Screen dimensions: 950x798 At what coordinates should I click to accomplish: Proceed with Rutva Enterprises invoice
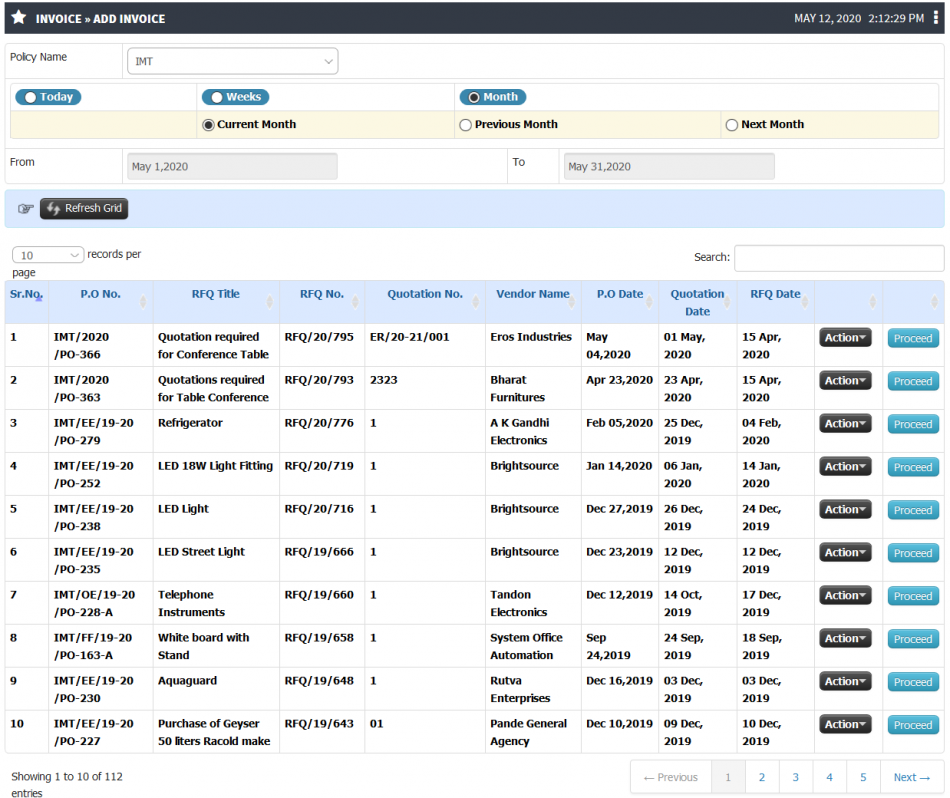(x=913, y=682)
